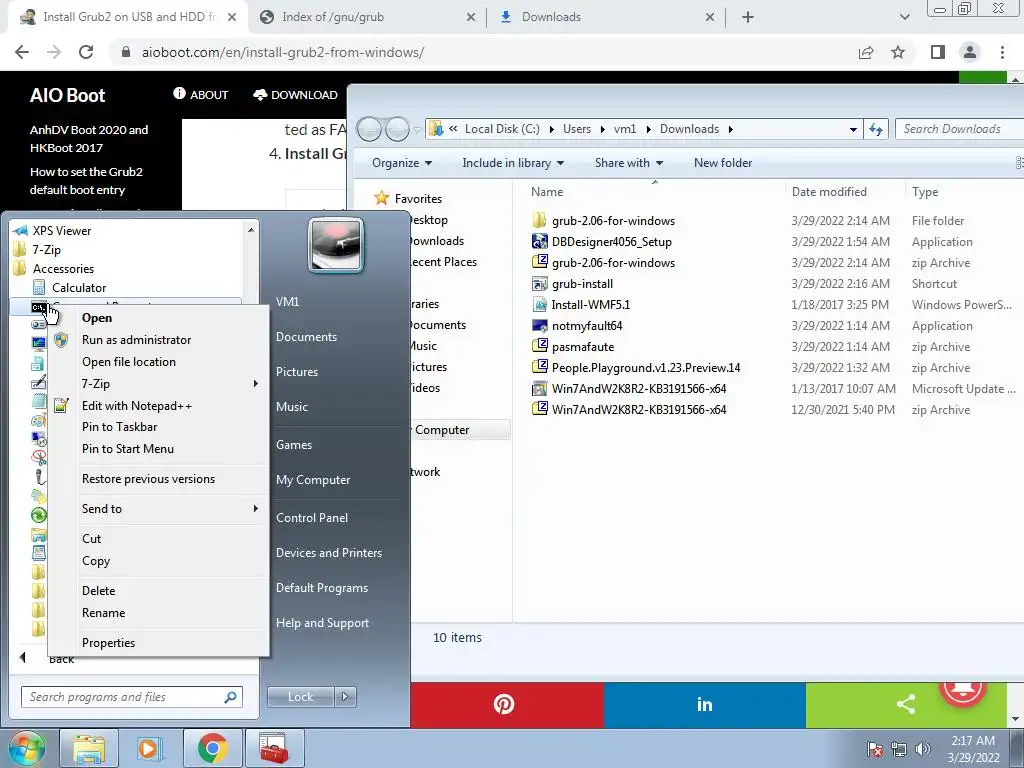Open Action Center flag in tray

point(875,749)
